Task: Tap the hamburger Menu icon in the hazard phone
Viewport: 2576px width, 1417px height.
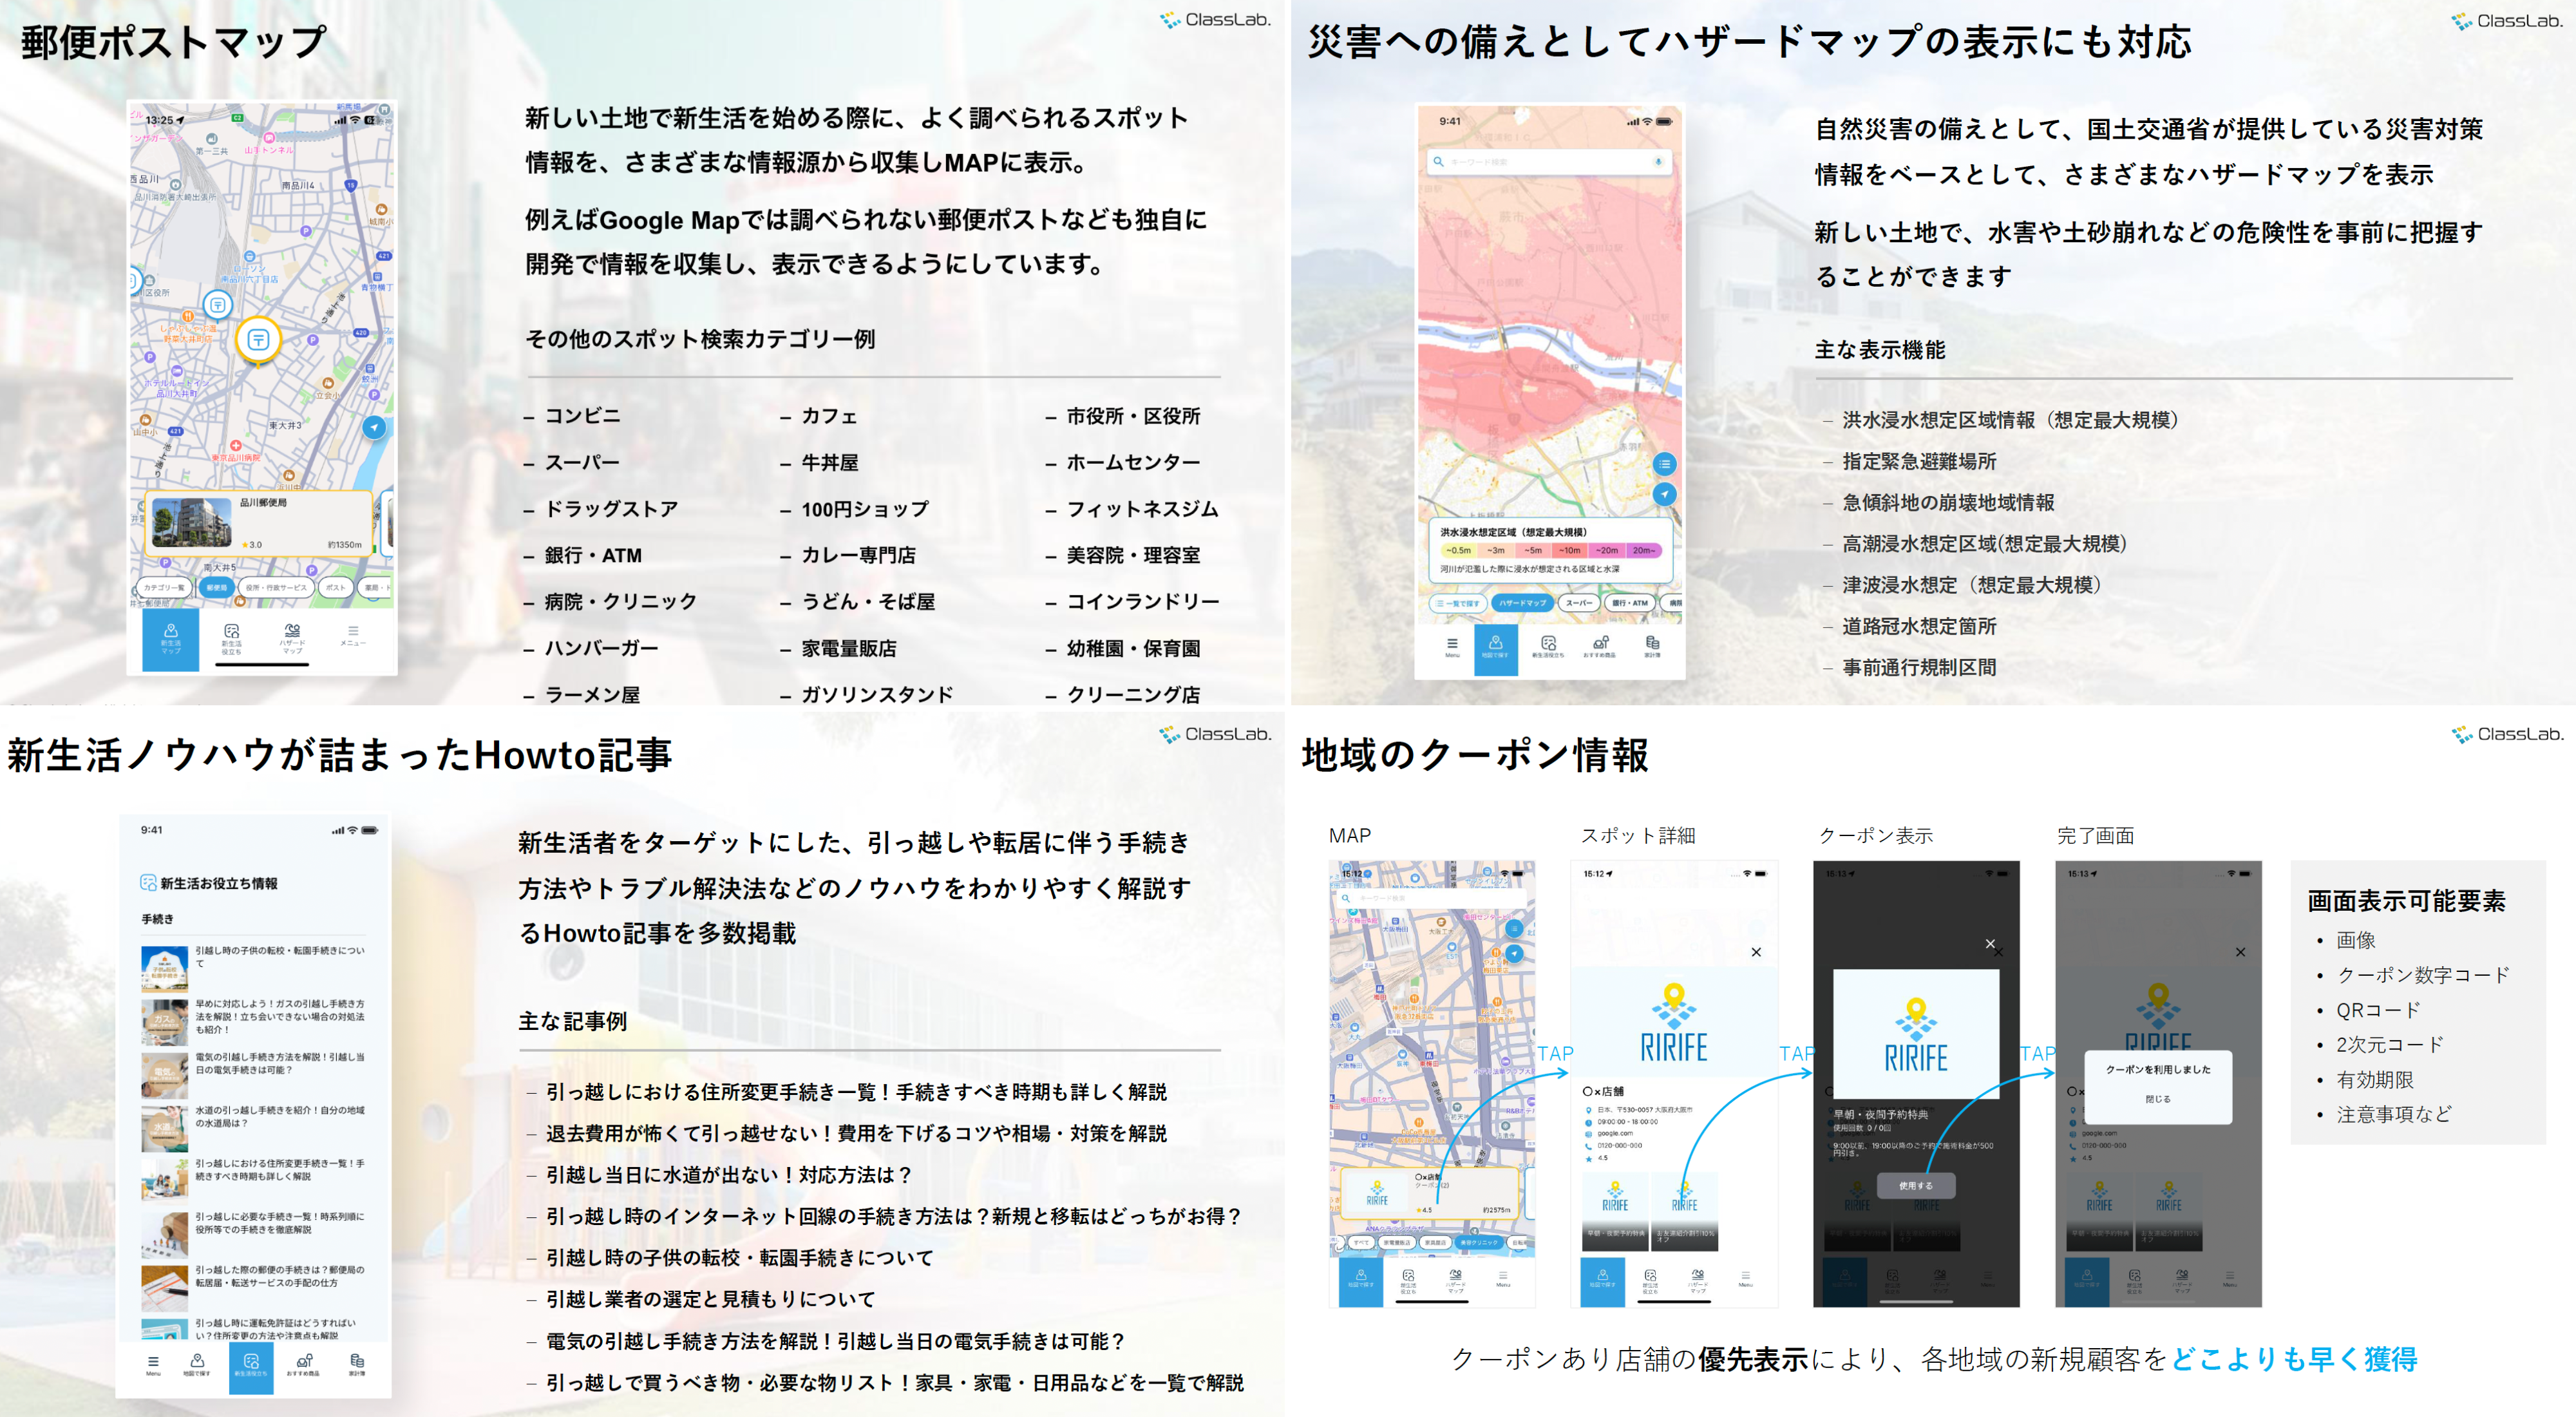Action: pos(1452,646)
